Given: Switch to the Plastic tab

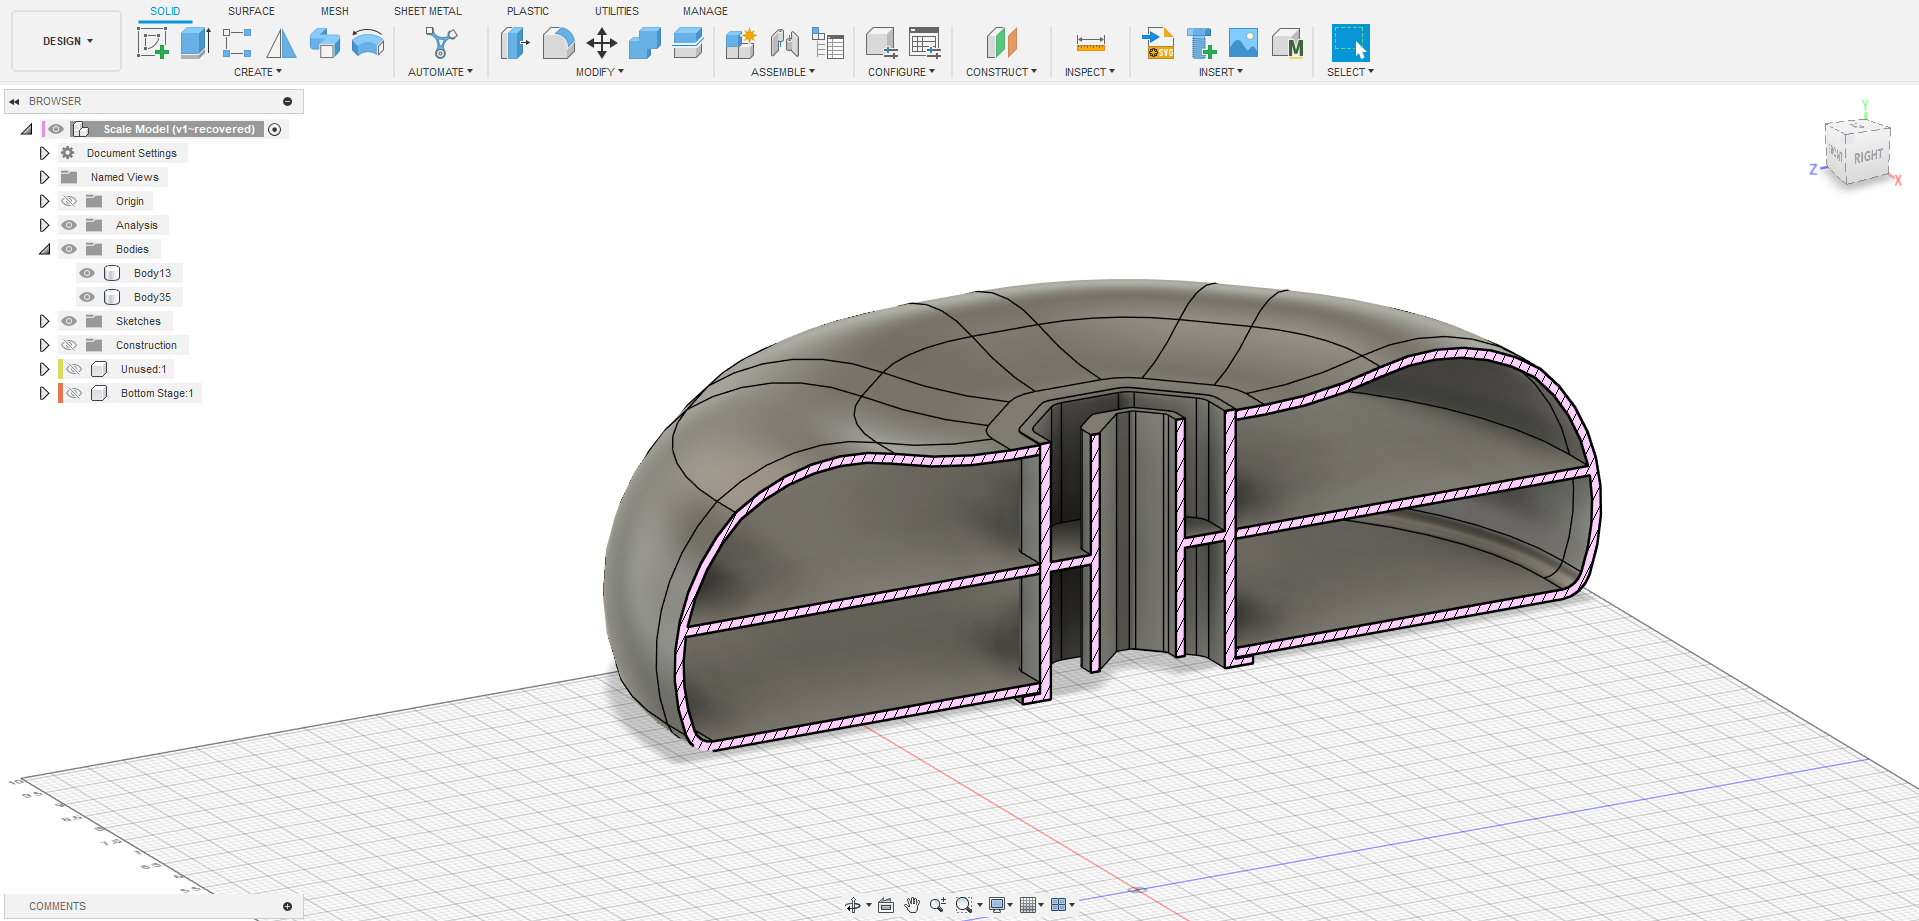Looking at the screenshot, I should click(528, 11).
